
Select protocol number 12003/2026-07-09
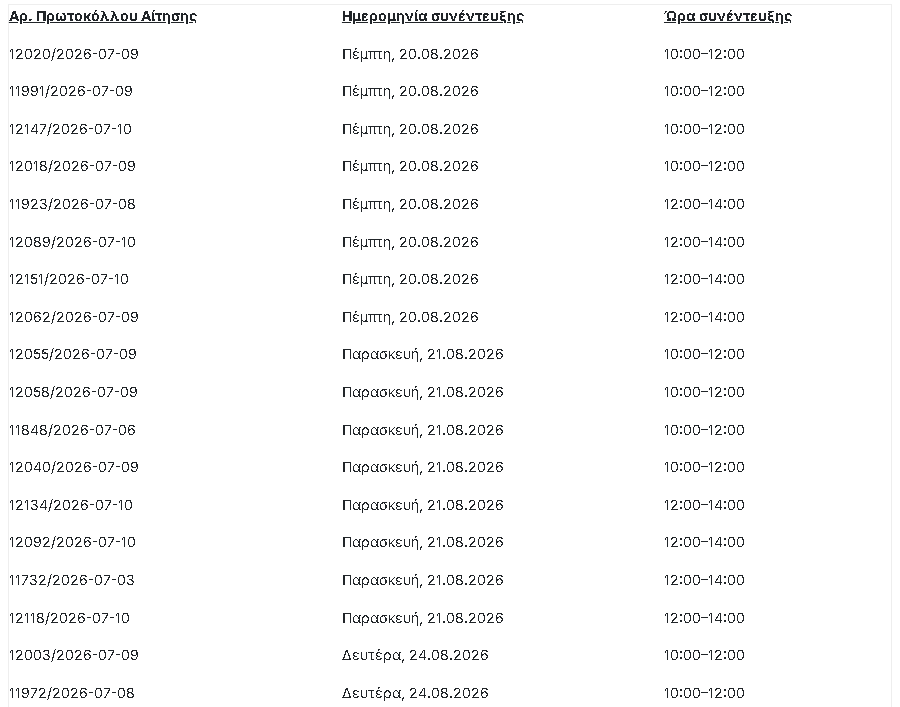pos(73,655)
